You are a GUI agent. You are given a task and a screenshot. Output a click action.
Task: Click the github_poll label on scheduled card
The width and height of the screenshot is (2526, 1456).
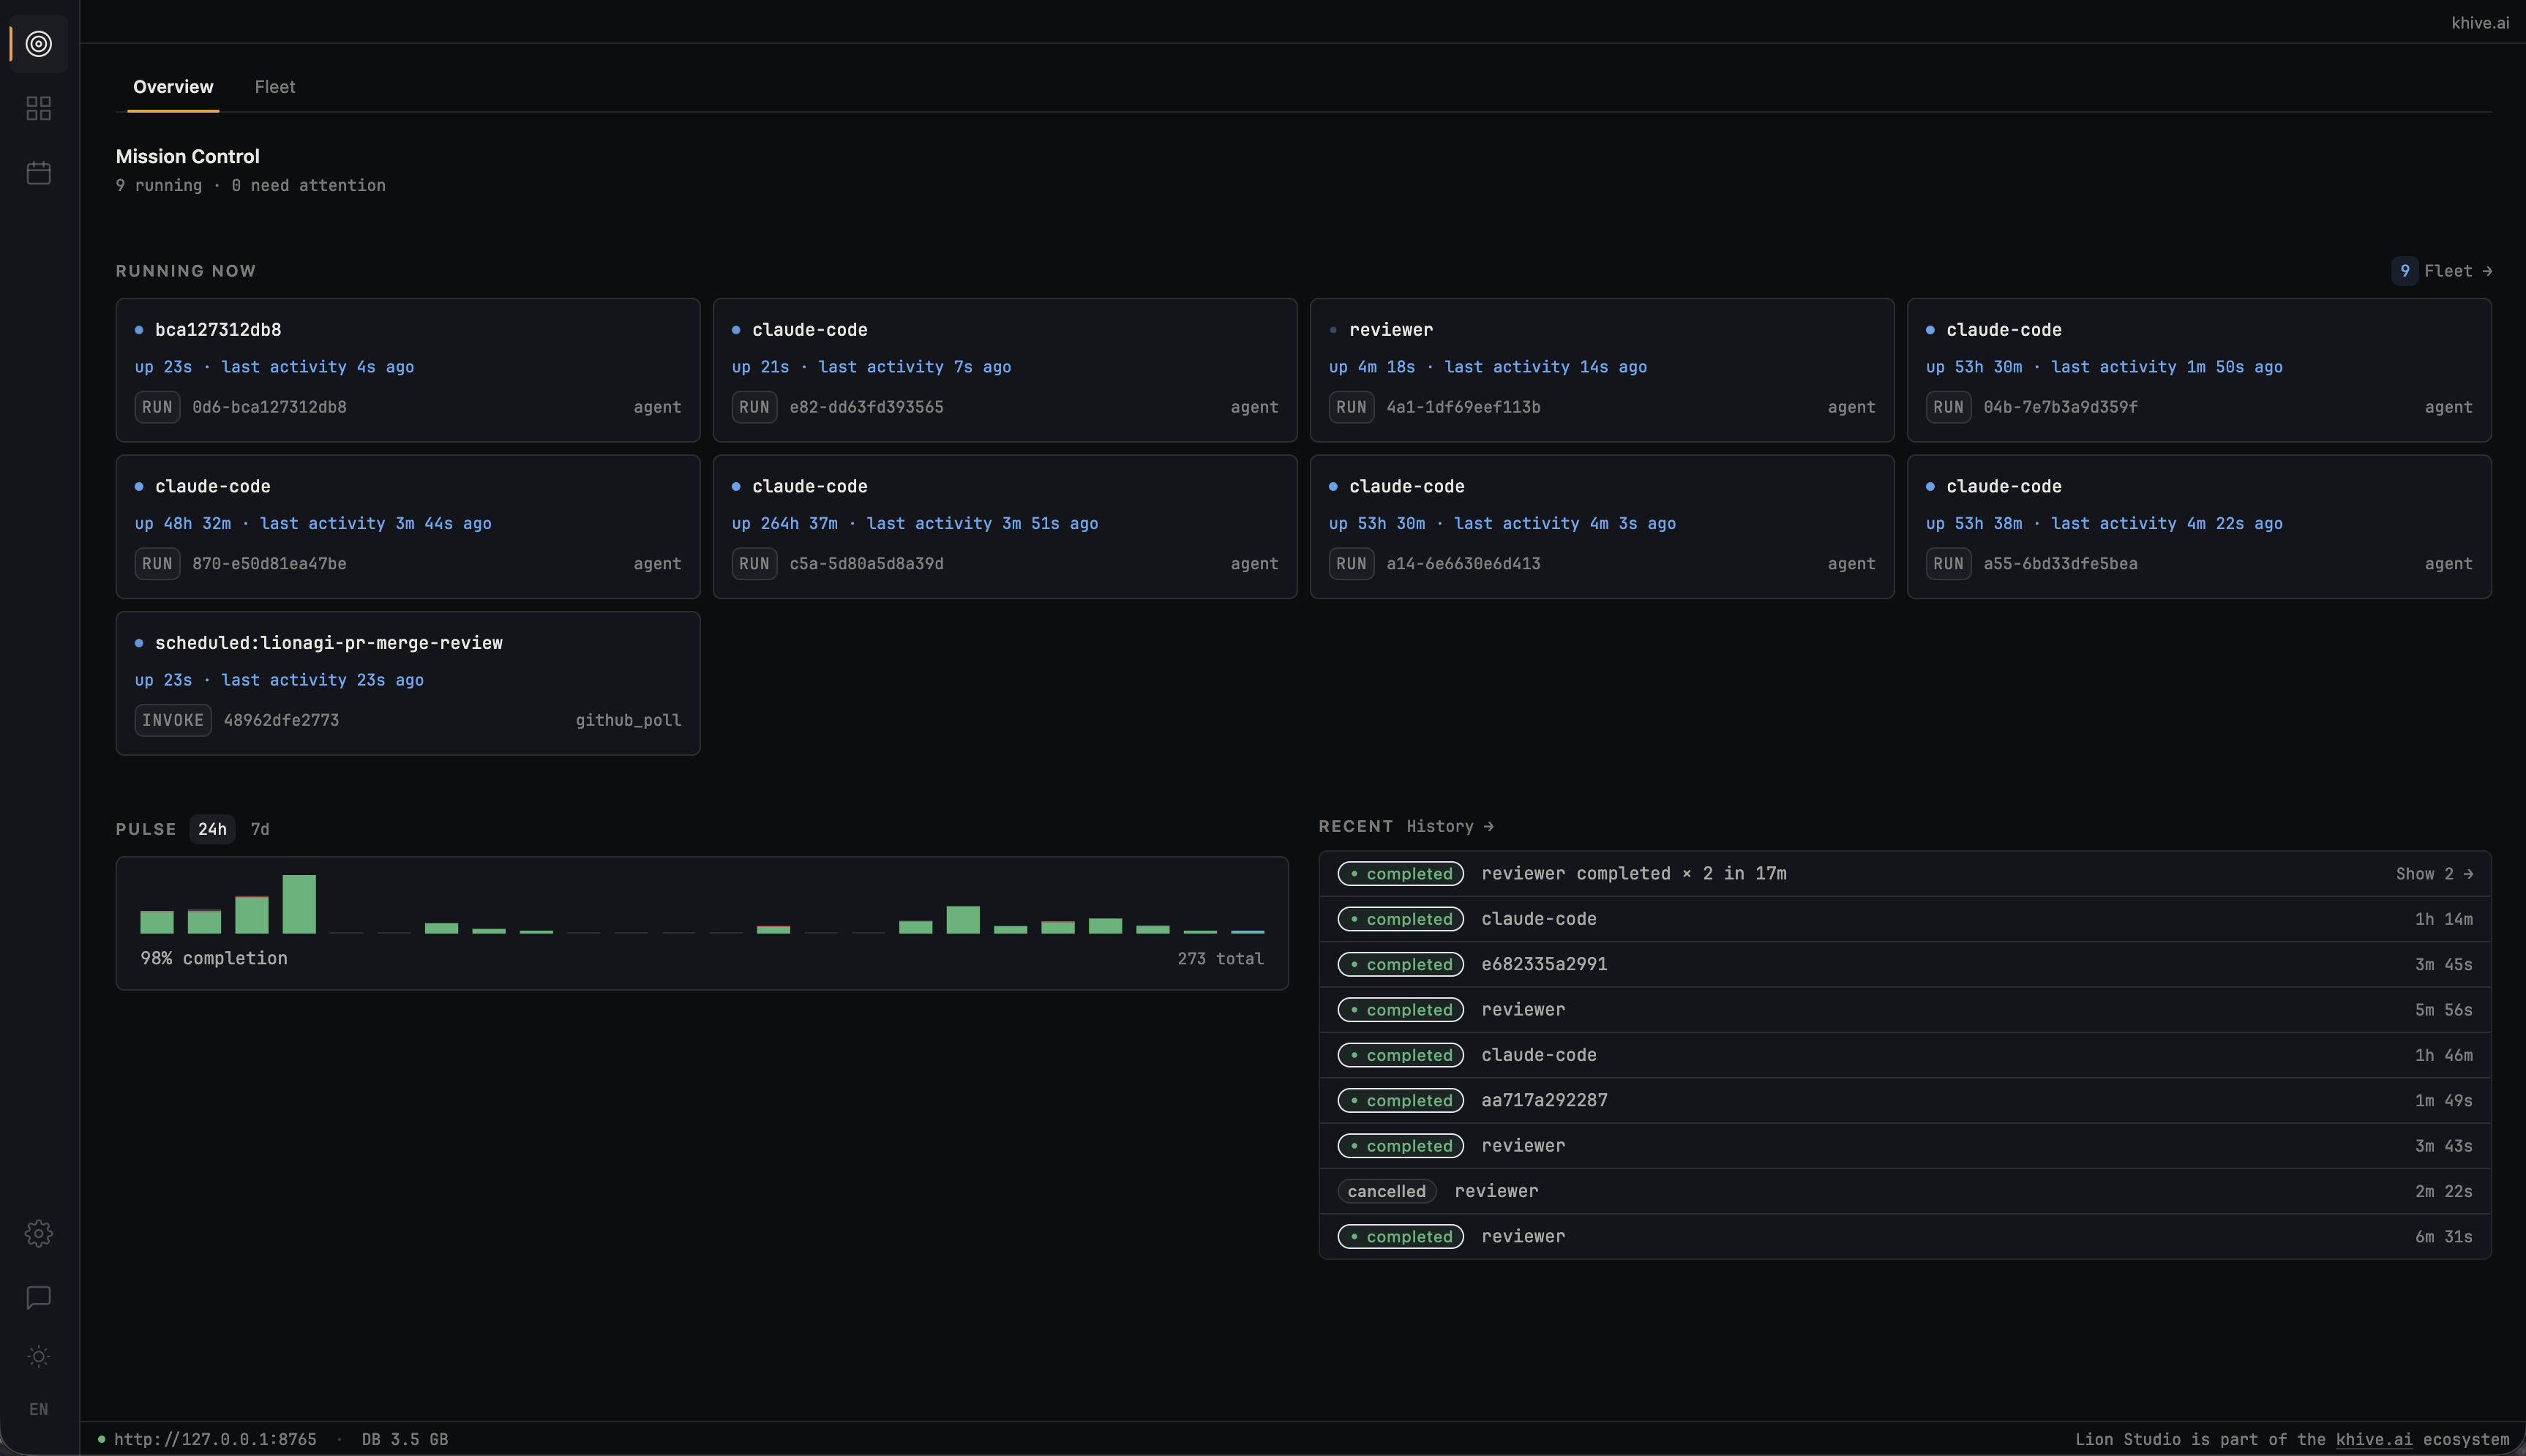[x=628, y=720]
